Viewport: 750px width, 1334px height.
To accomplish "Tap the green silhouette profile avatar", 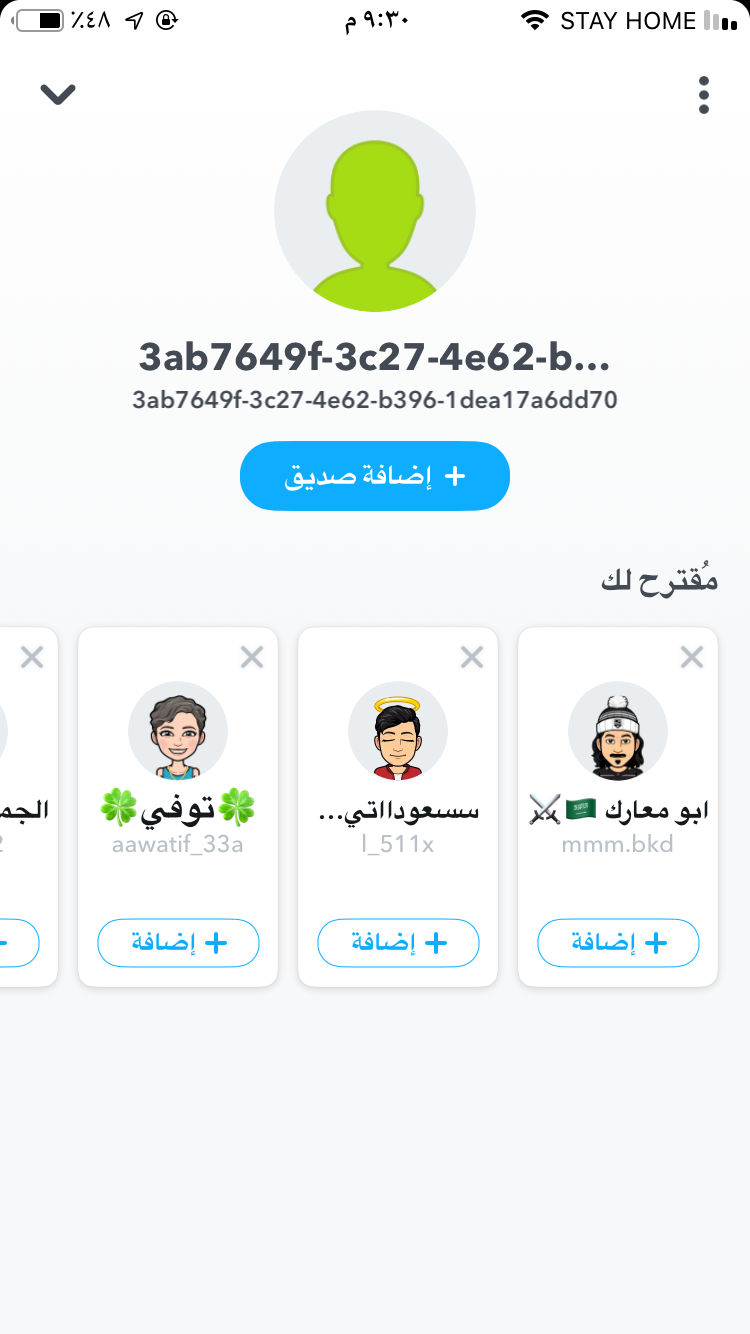I will pos(375,211).
